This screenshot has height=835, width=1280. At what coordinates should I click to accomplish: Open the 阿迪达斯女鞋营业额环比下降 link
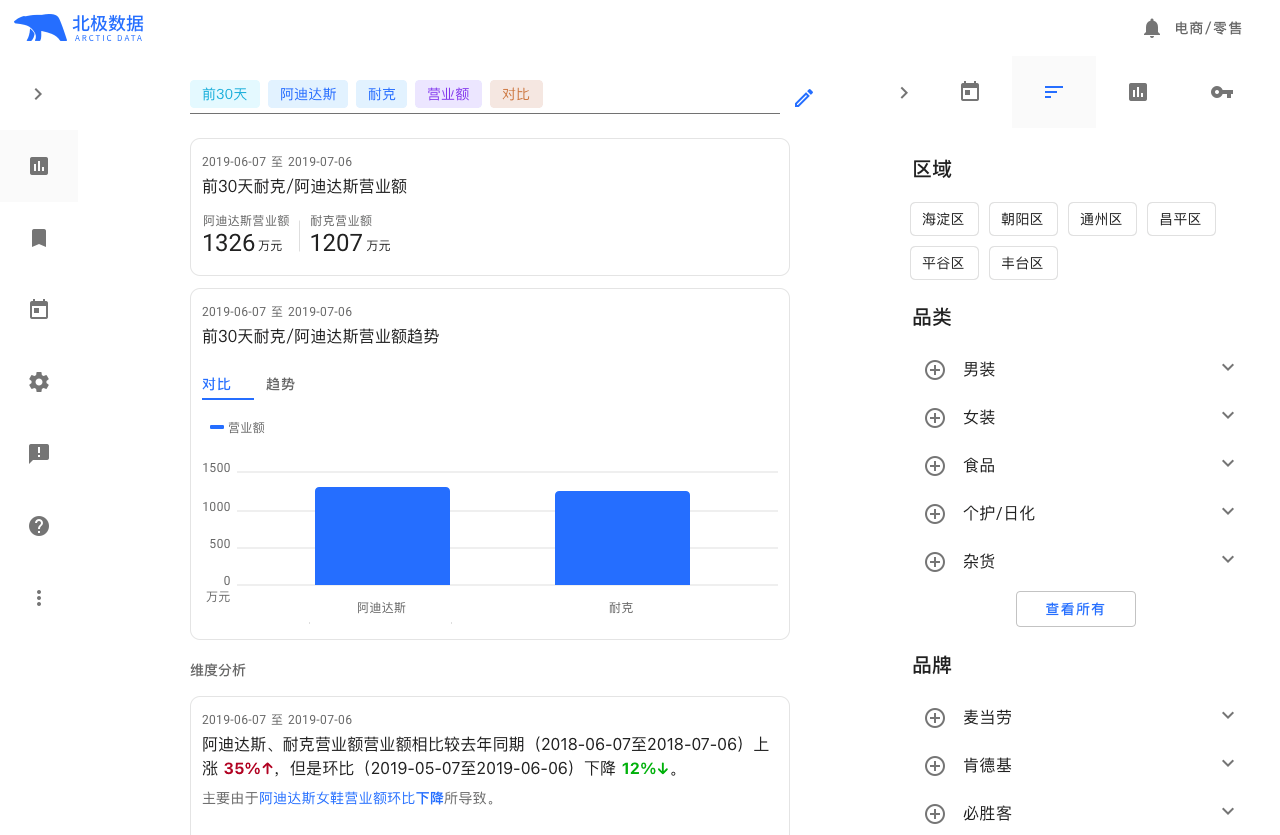tap(351, 798)
